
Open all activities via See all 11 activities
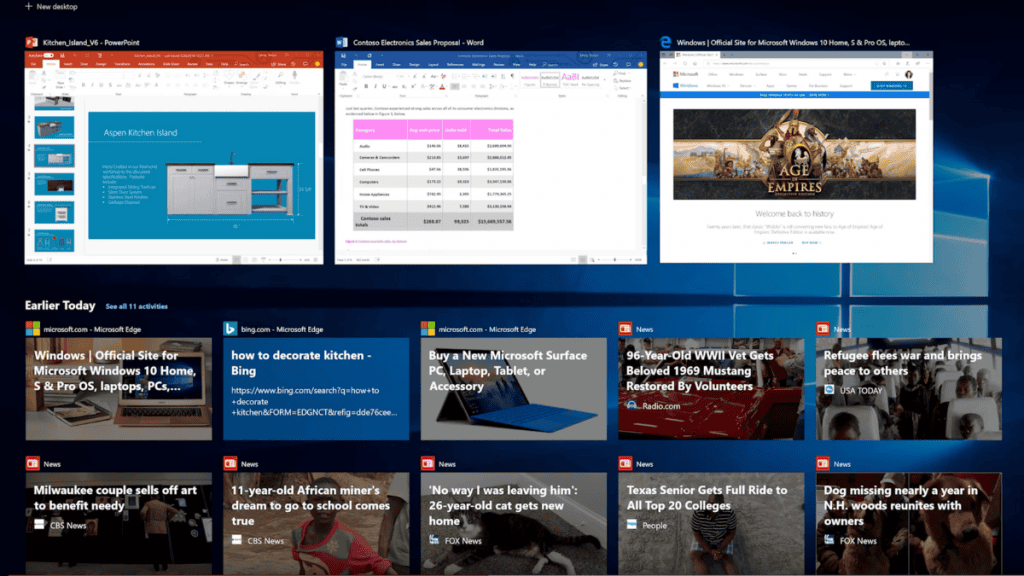point(136,306)
